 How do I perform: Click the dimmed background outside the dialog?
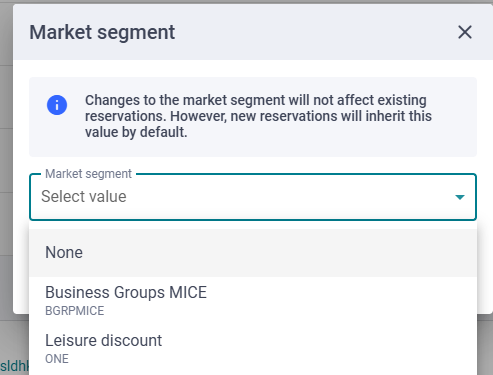[6, 167]
